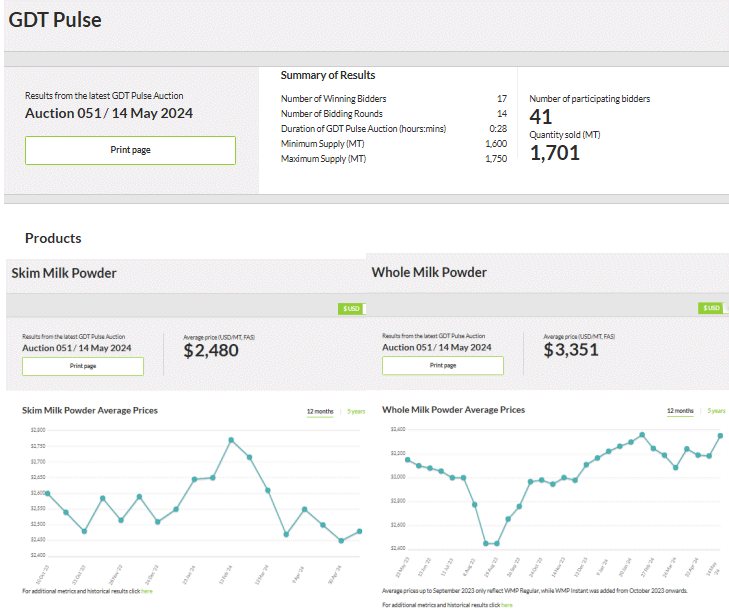Viewport: 729px width, 612px height.
Task: Click the auction duration value 0:28
Action: click(x=498, y=128)
